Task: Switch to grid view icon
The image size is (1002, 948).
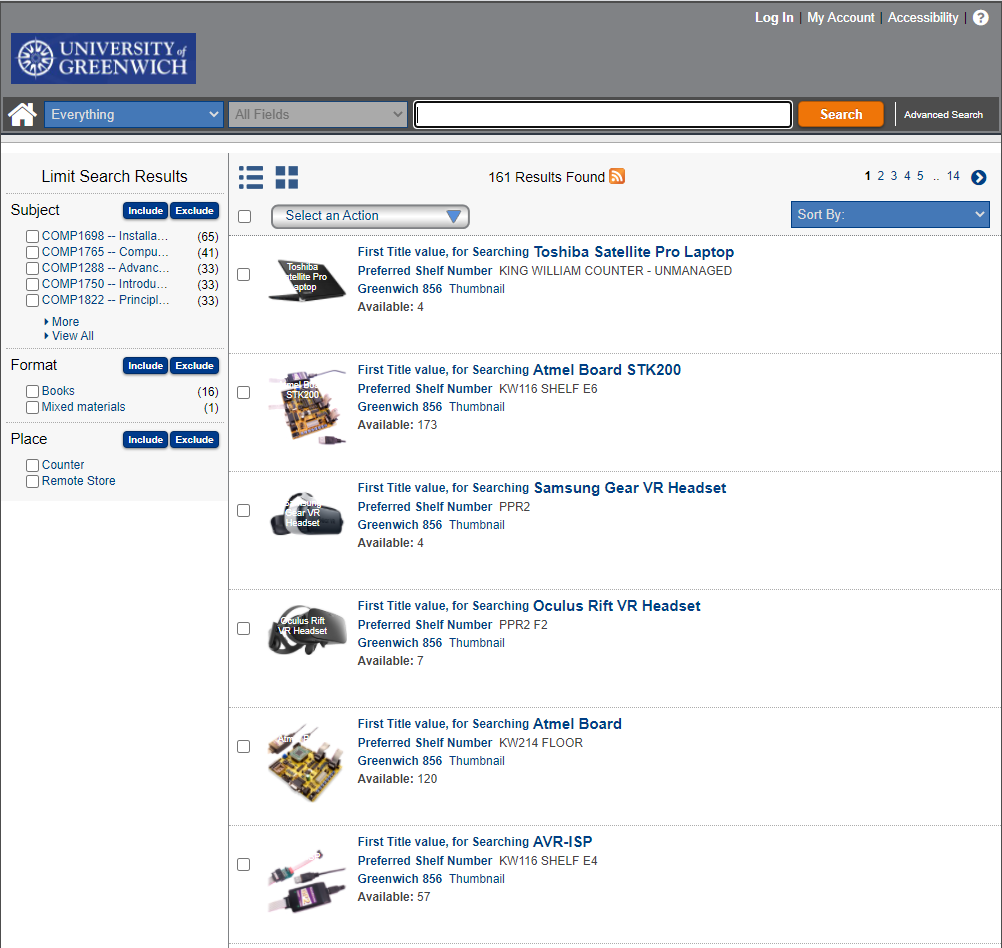Action: 287,178
